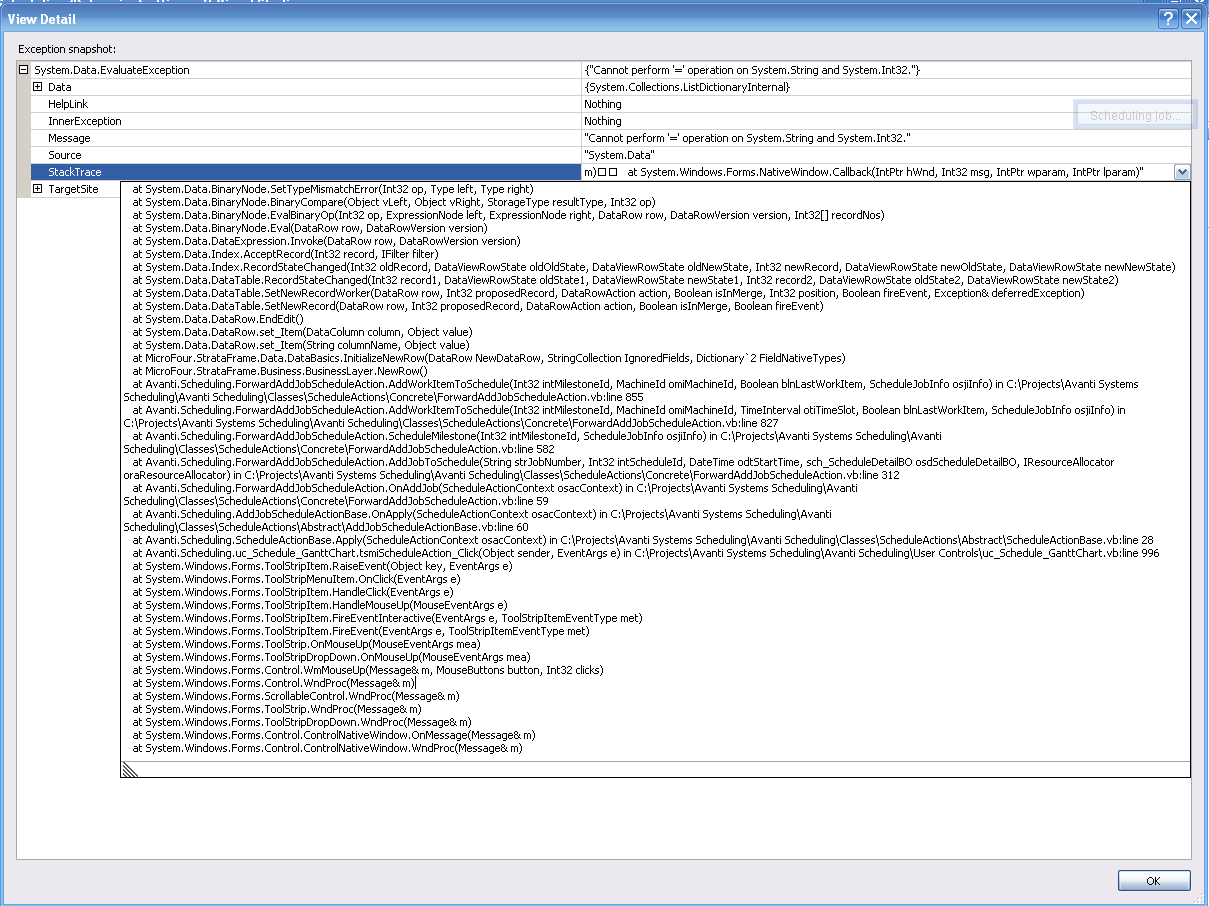The image size is (1209, 906).
Task: Expand the TargetSite property node
Action: (38, 189)
